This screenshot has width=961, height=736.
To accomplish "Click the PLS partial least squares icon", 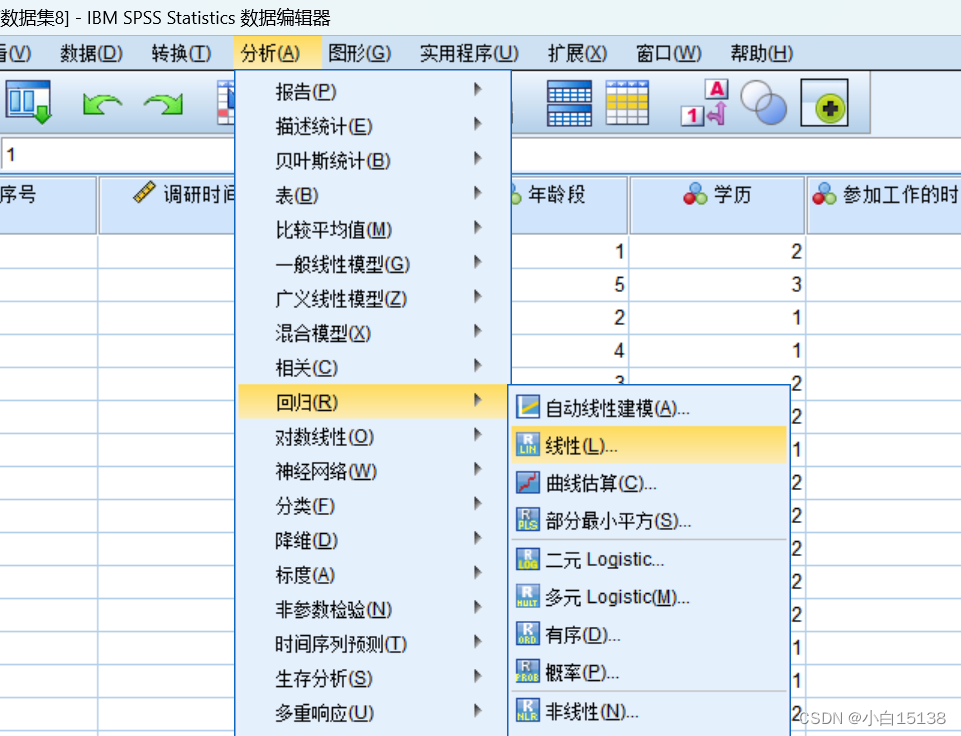I will [x=528, y=520].
